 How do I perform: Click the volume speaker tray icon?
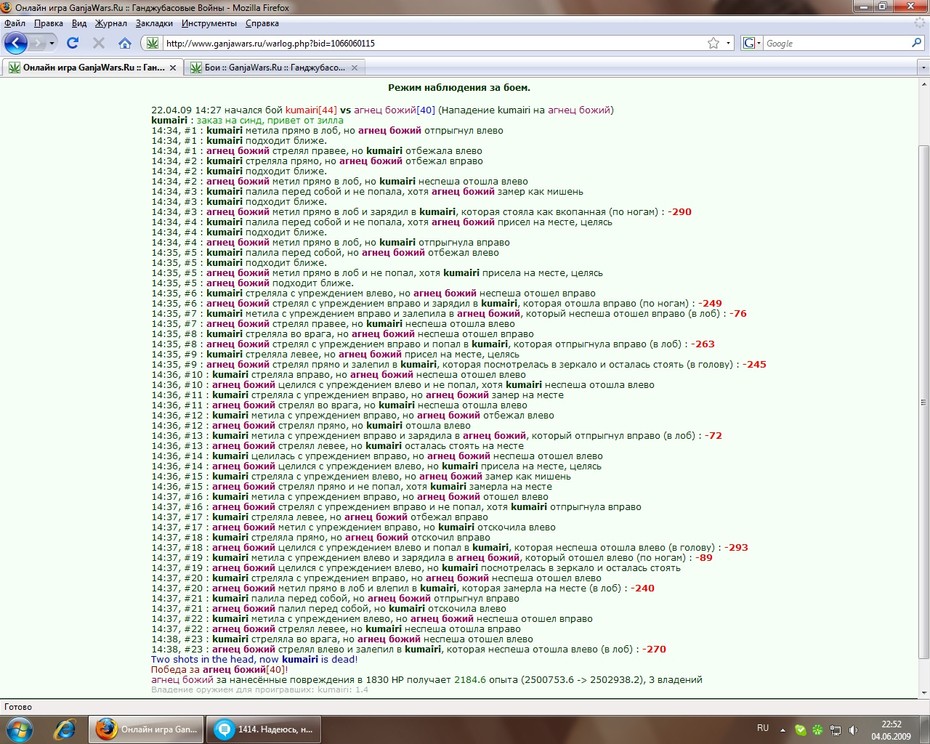point(853,730)
